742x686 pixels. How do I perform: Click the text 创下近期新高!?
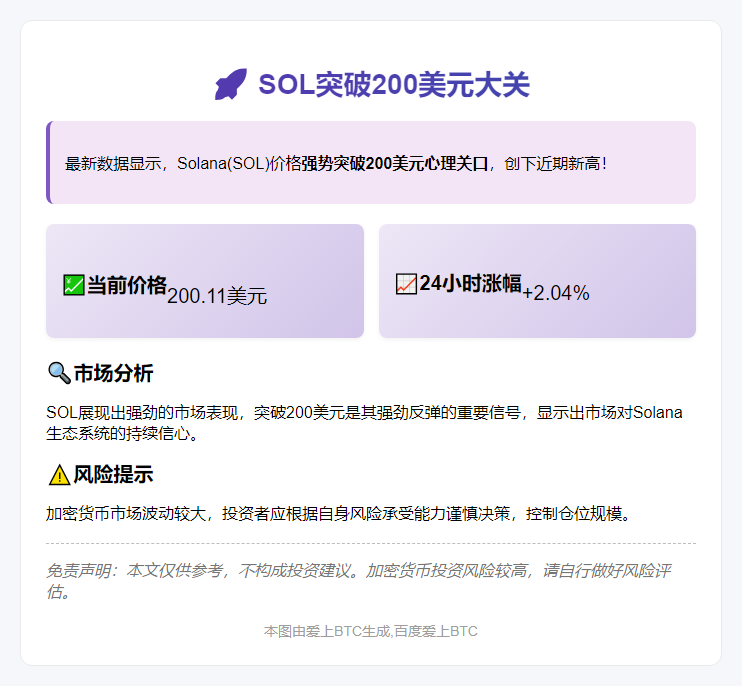coord(556,164)
